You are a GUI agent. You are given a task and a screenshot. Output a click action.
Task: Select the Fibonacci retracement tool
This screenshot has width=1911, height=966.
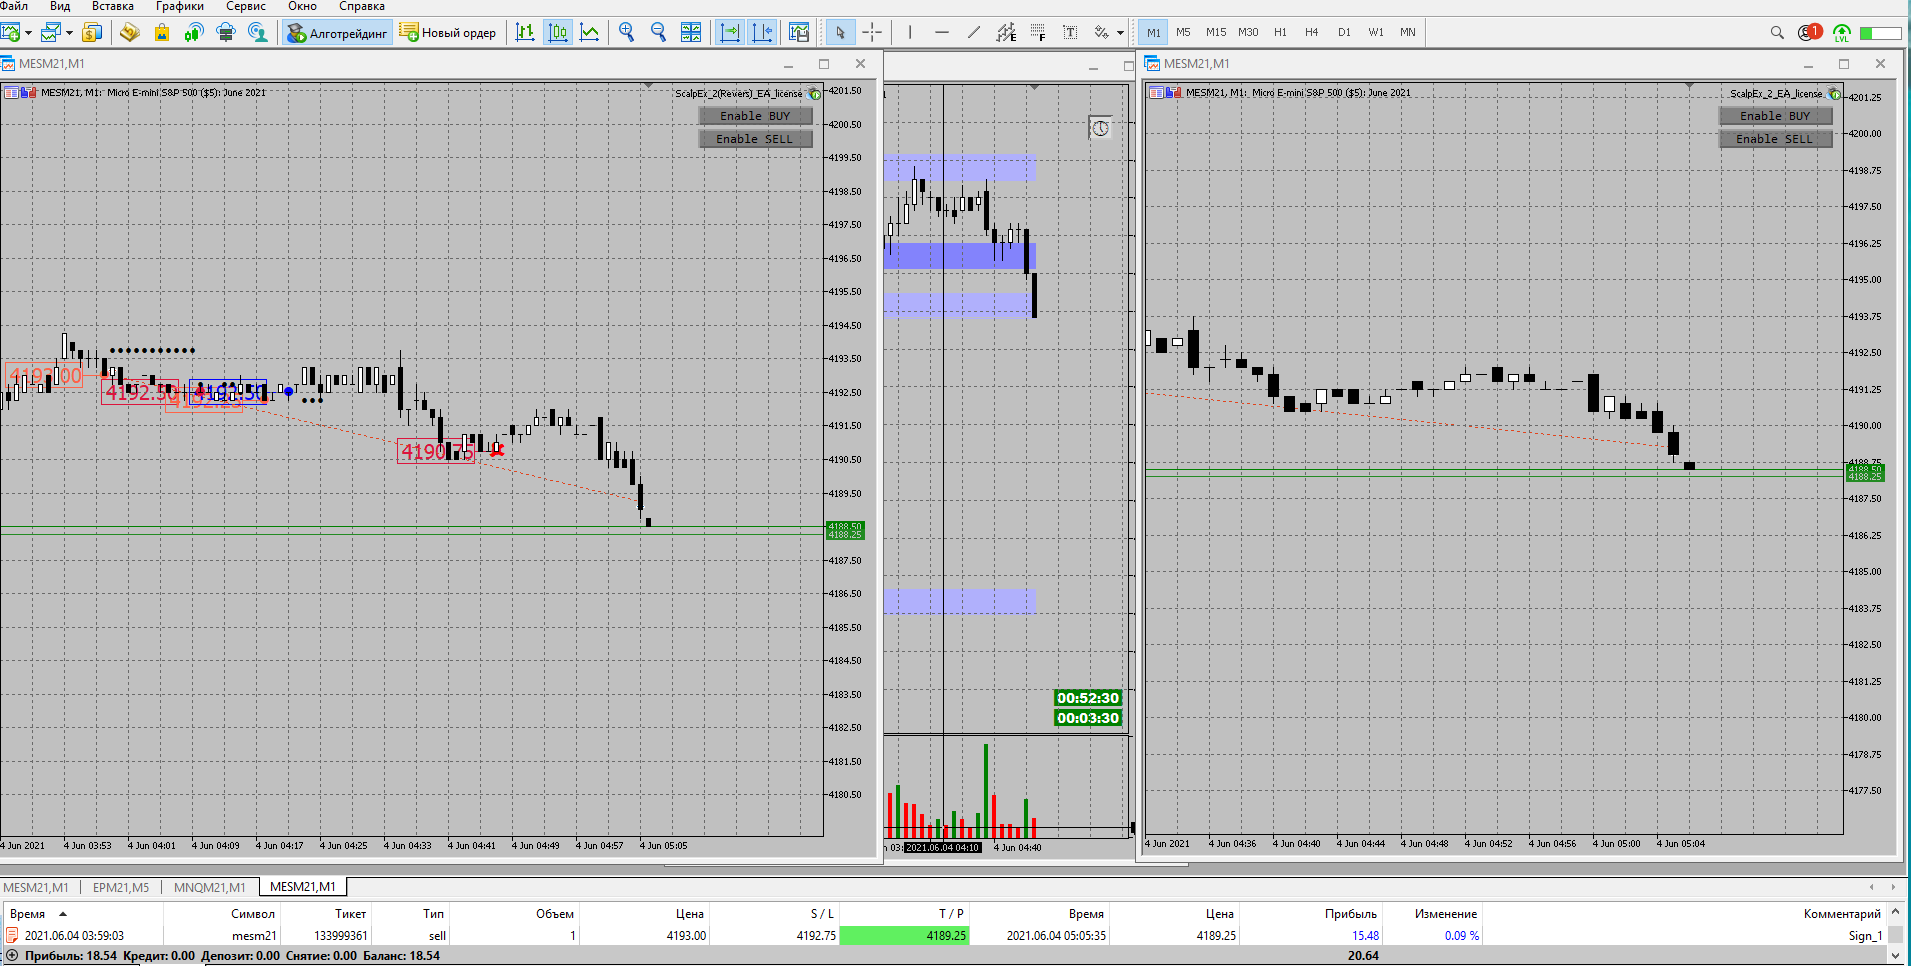[x=1038, y=33]
